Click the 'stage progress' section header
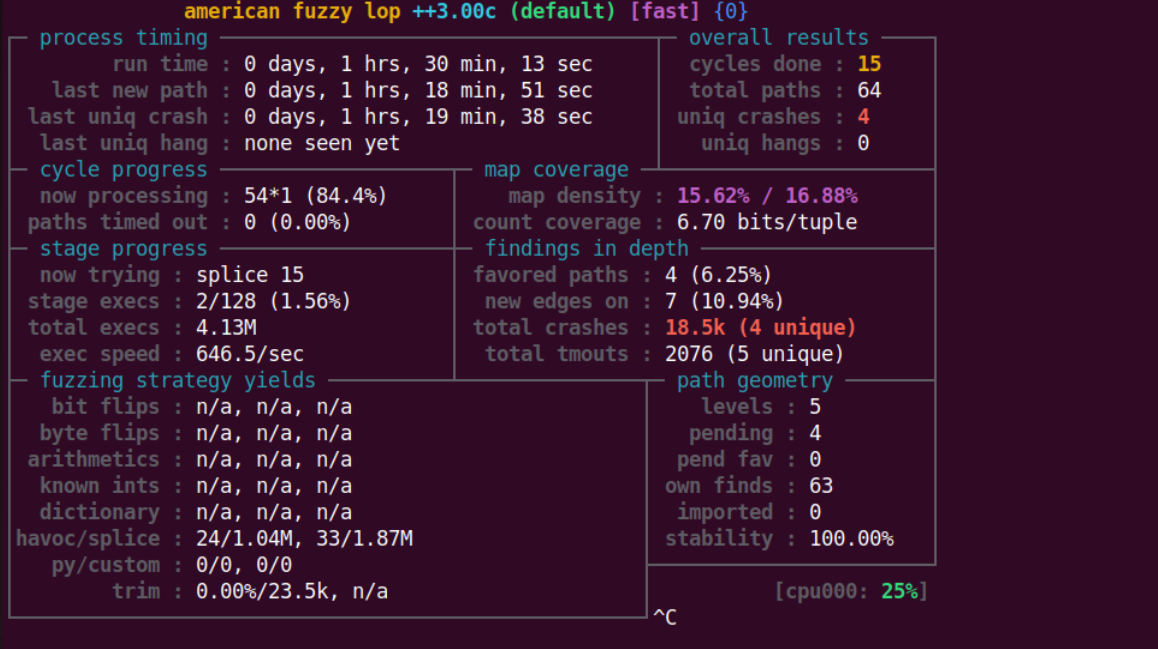 123,249
